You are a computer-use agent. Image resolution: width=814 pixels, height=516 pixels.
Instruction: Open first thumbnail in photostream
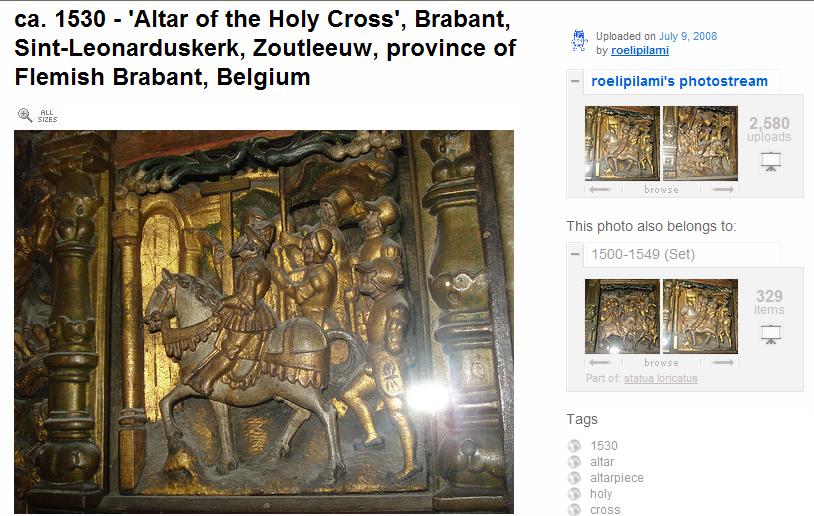click(622, 143)
